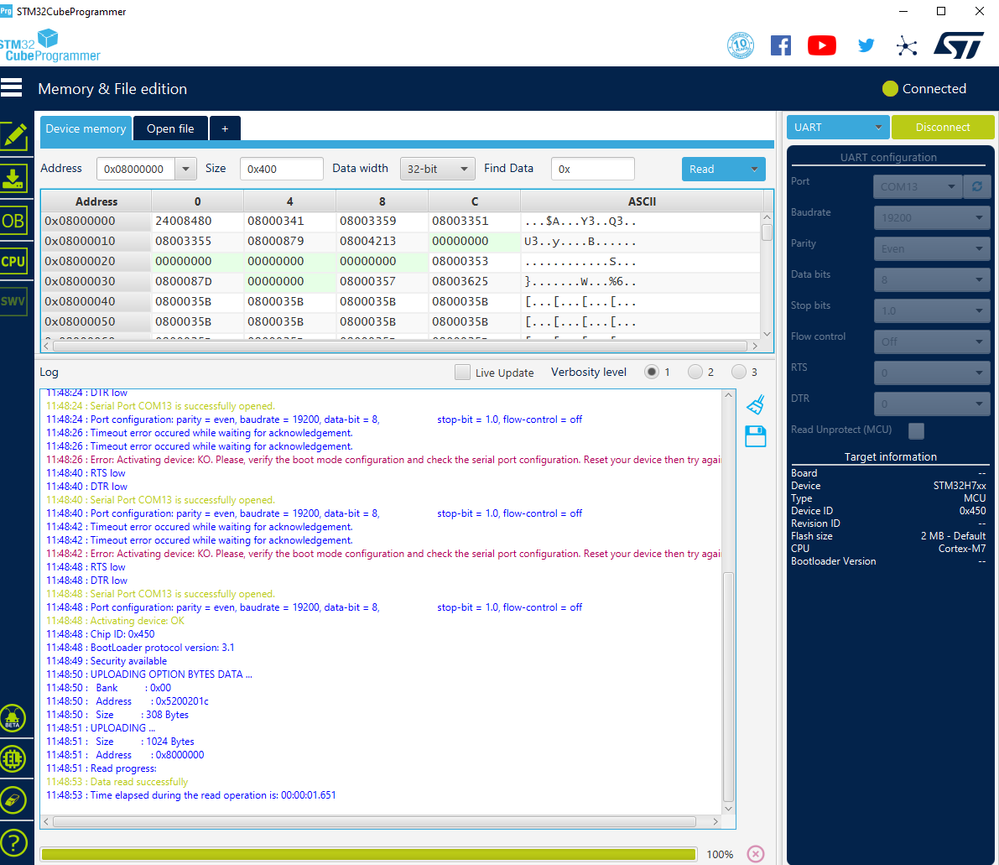Open the DTR dropdown

[931, 404]
